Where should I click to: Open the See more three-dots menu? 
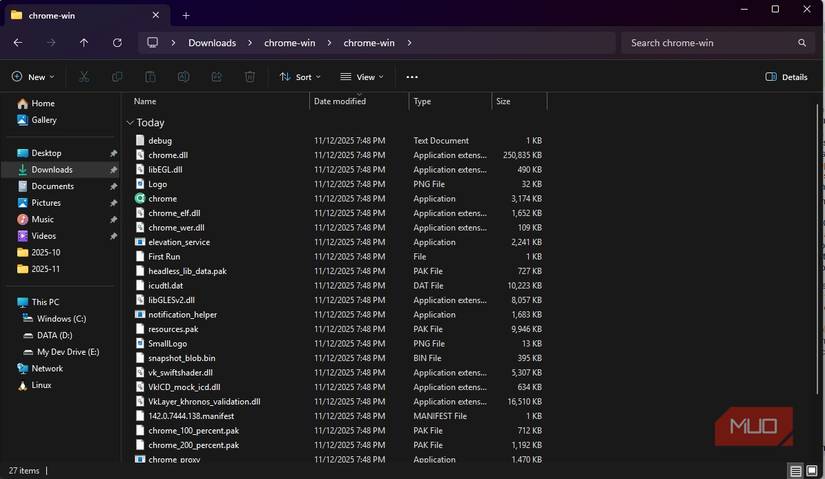[412, 77]
